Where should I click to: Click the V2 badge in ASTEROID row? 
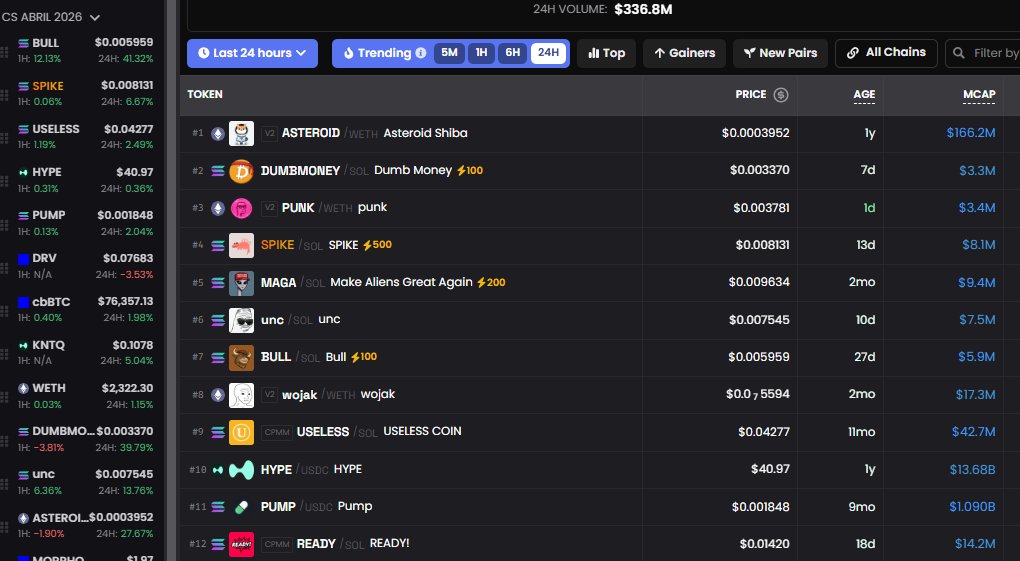(x=269, y=133)
